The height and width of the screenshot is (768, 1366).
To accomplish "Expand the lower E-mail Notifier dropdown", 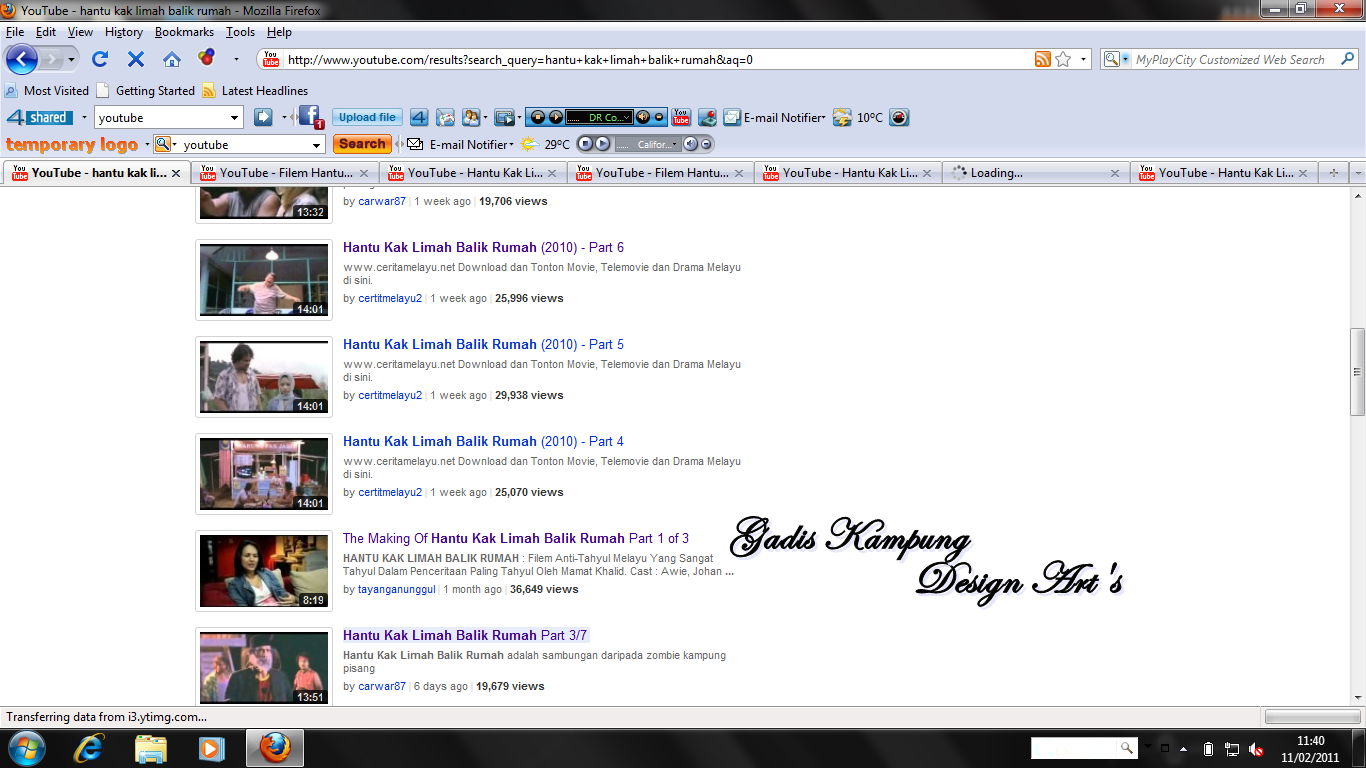I will [x=513, y=145].
